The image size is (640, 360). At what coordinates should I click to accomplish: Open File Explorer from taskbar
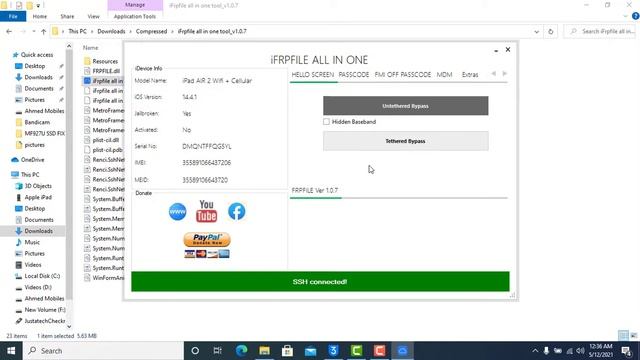[x=264, y=351]
